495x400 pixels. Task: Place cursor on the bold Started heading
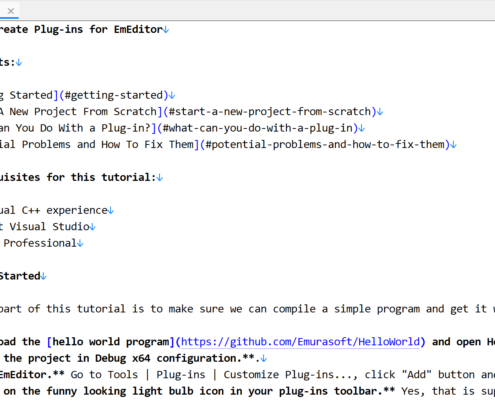(x=20, y=276)
